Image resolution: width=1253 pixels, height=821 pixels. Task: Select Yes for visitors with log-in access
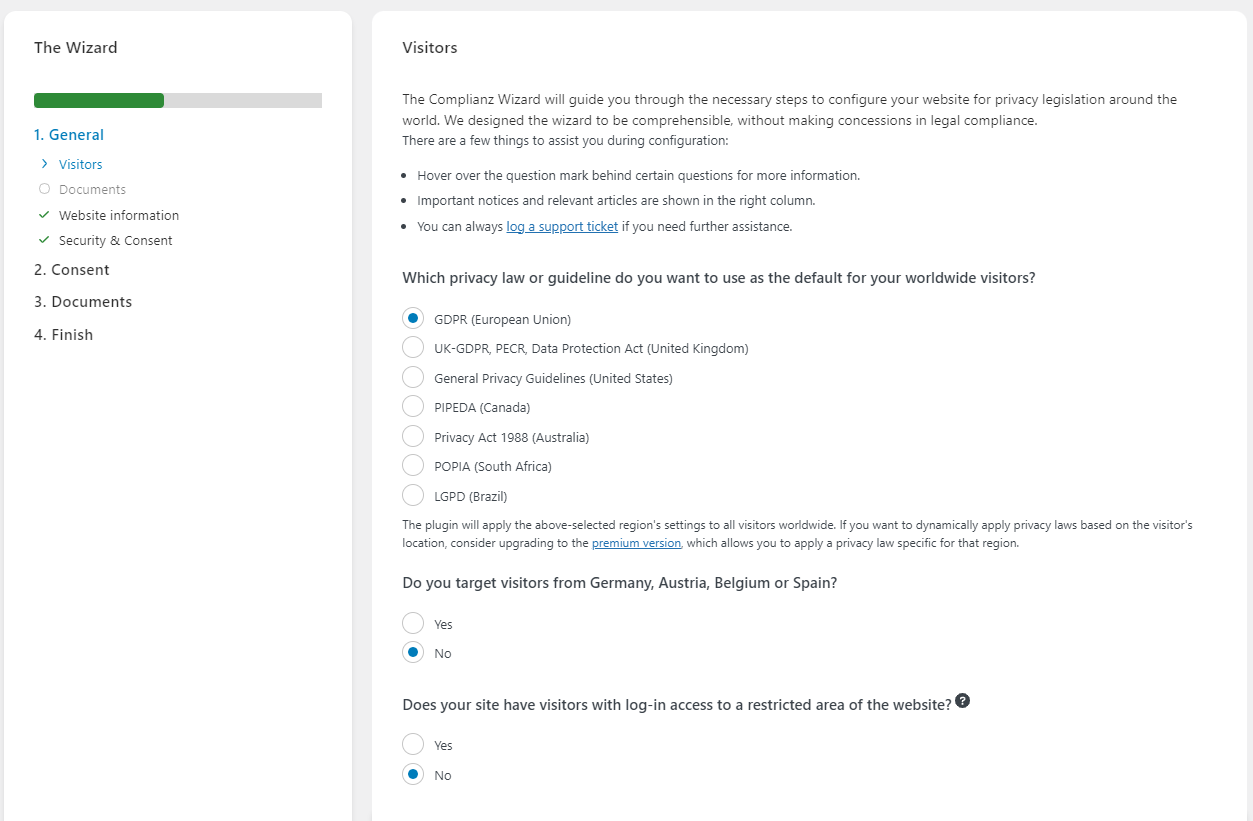[x=413, y=745]
